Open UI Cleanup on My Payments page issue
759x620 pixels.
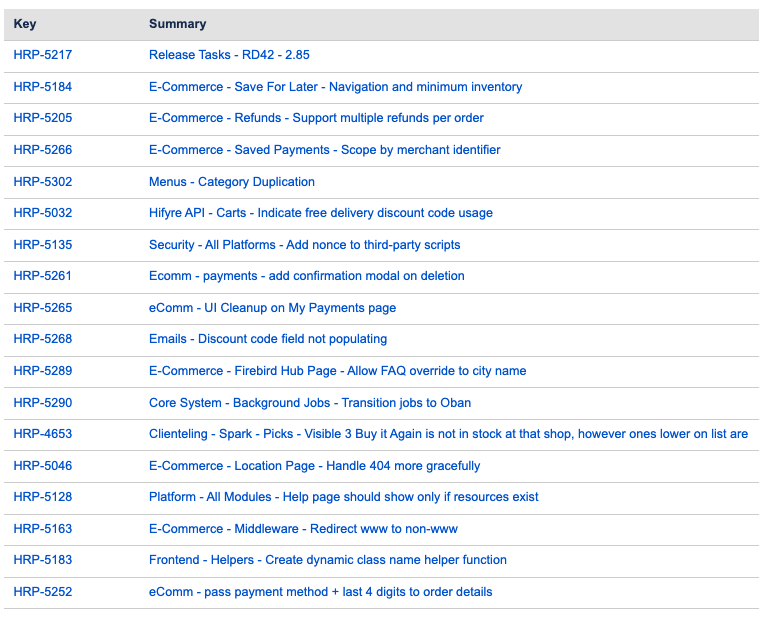272,308
